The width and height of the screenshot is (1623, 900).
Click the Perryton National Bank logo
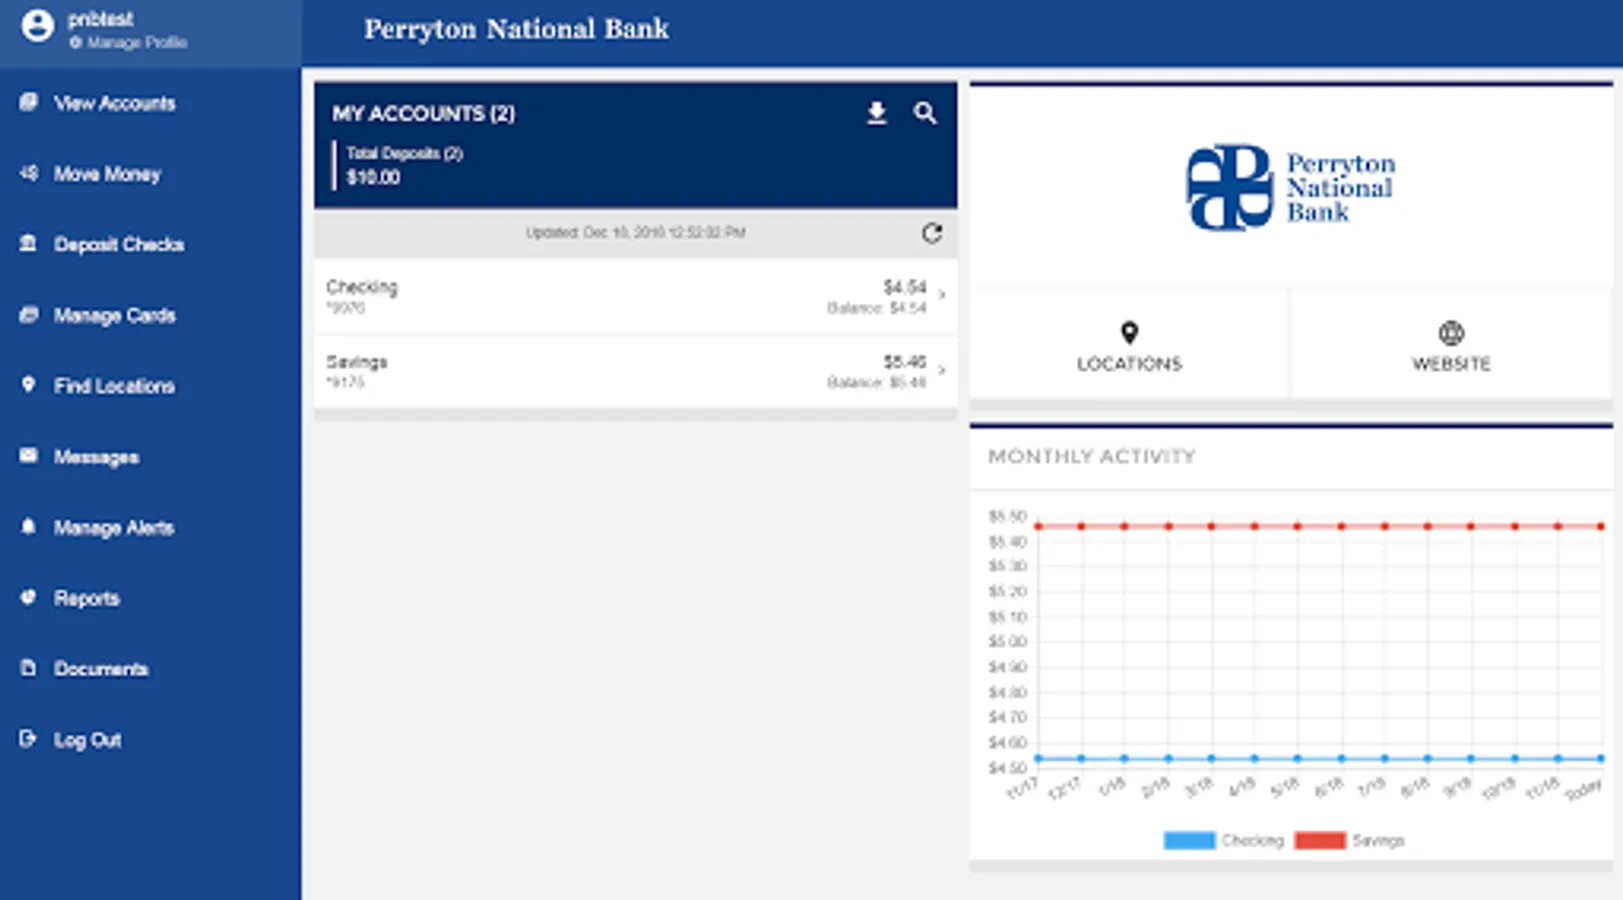pyautogui.click(x=1291, y=187)
